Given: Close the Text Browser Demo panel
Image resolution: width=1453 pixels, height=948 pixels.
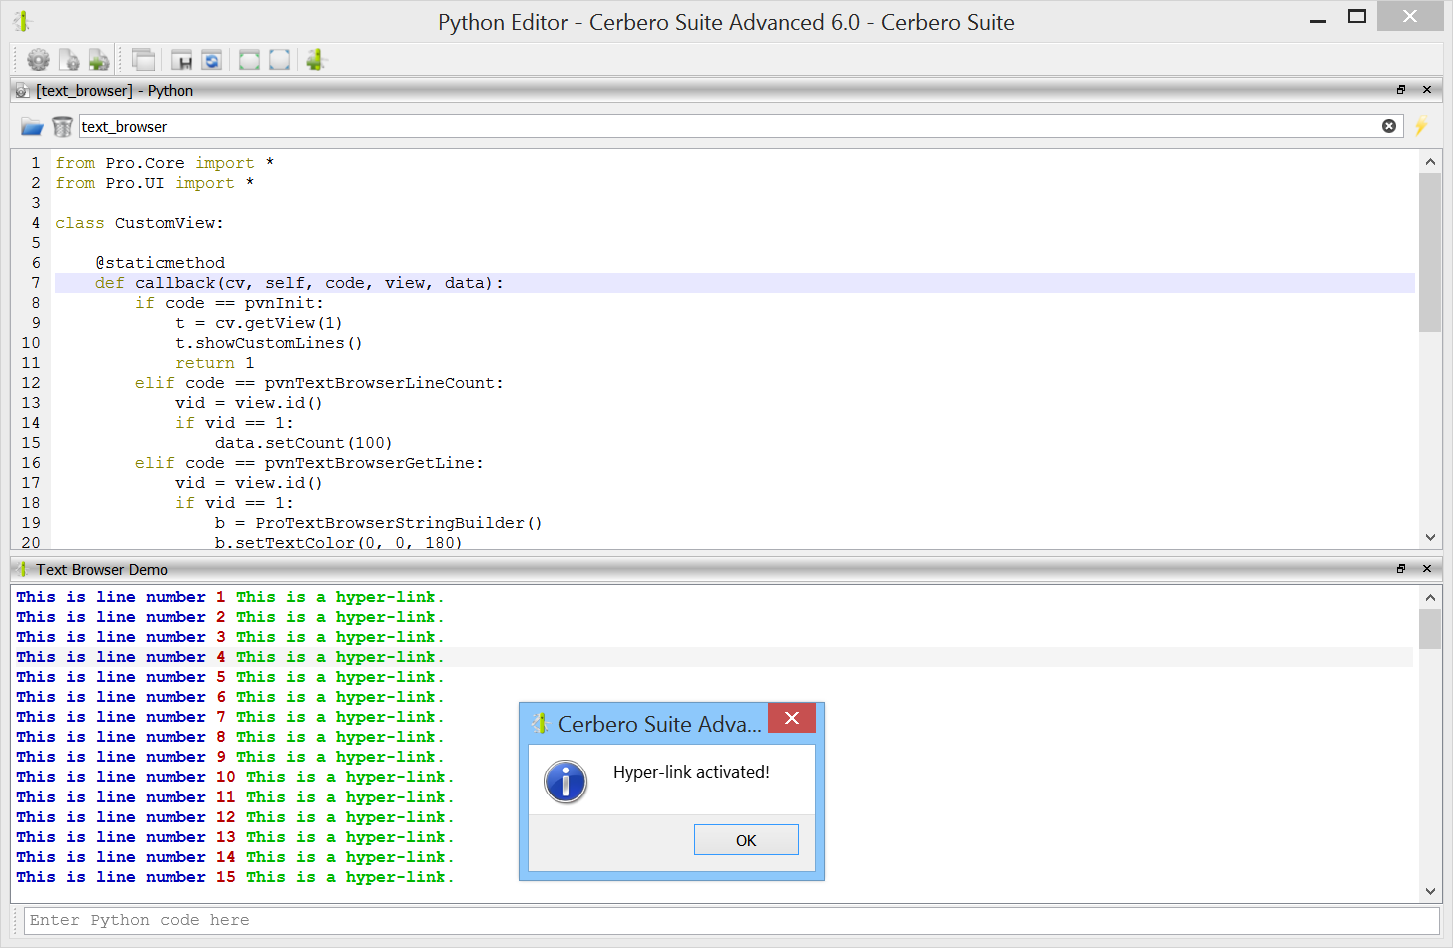Looking at the screenshot, I should [x=1427, y=569].
